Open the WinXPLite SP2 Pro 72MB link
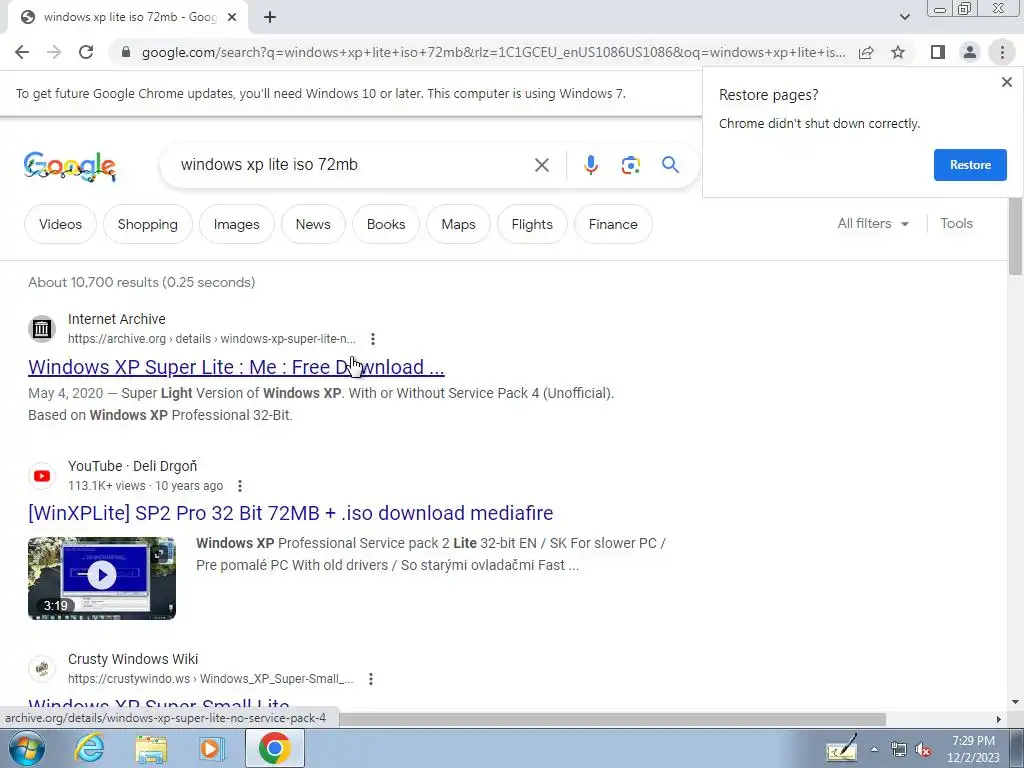Viewport: 1024px width, 768px height. pyautogui.click(x=291, y=513)
